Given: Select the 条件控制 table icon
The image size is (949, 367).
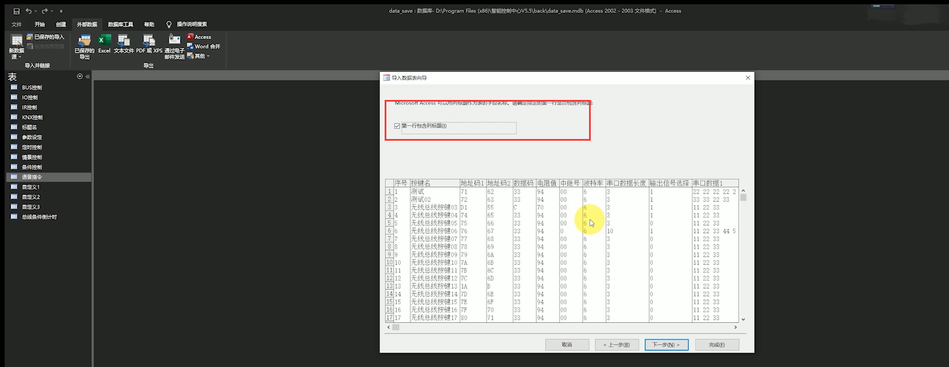Looking at the screenshot, I should click(x=14, y=167).
